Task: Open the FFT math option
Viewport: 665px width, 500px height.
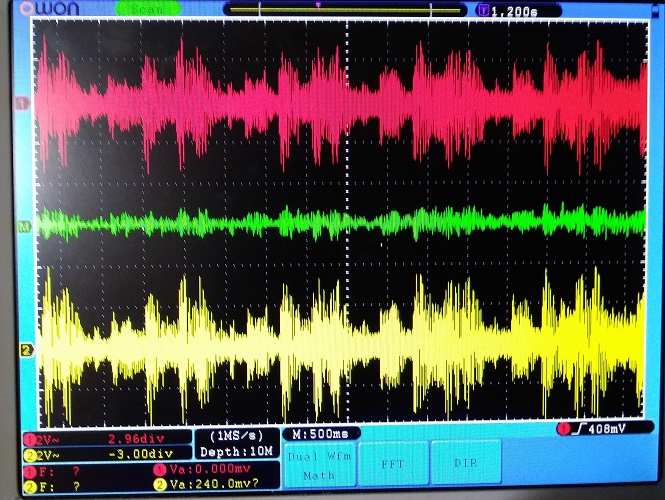Action: pos(392,465)
